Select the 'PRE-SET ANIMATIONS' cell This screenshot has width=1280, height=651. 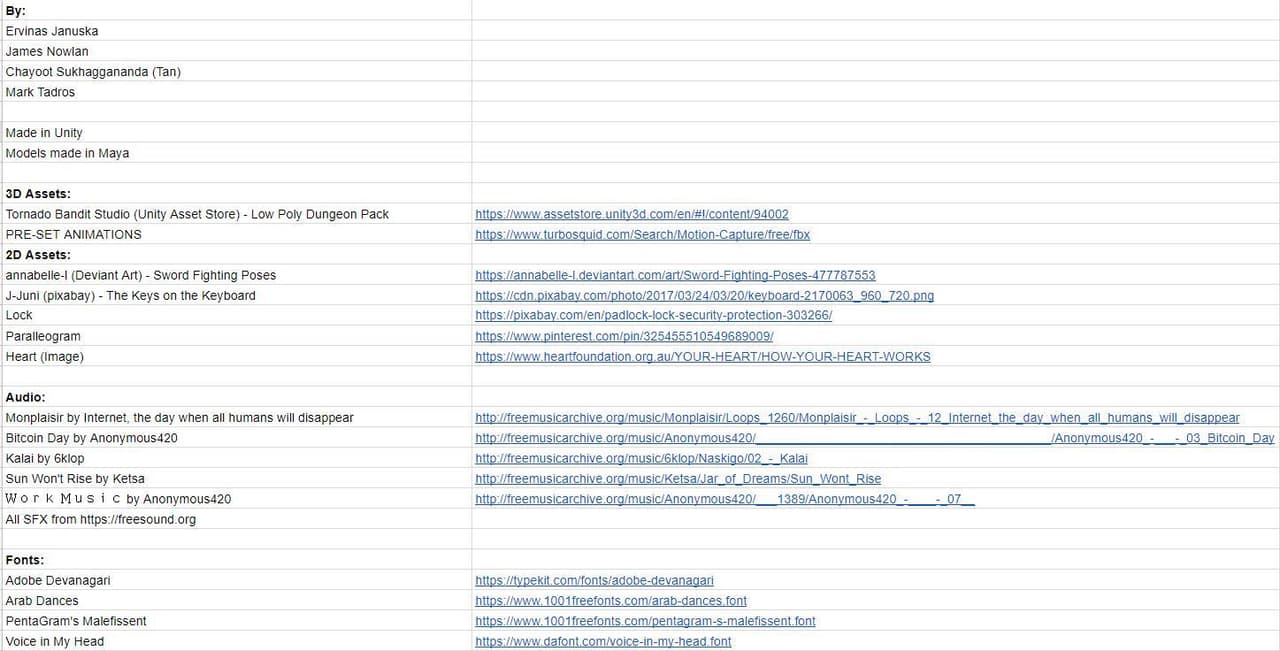click(236, 234)
